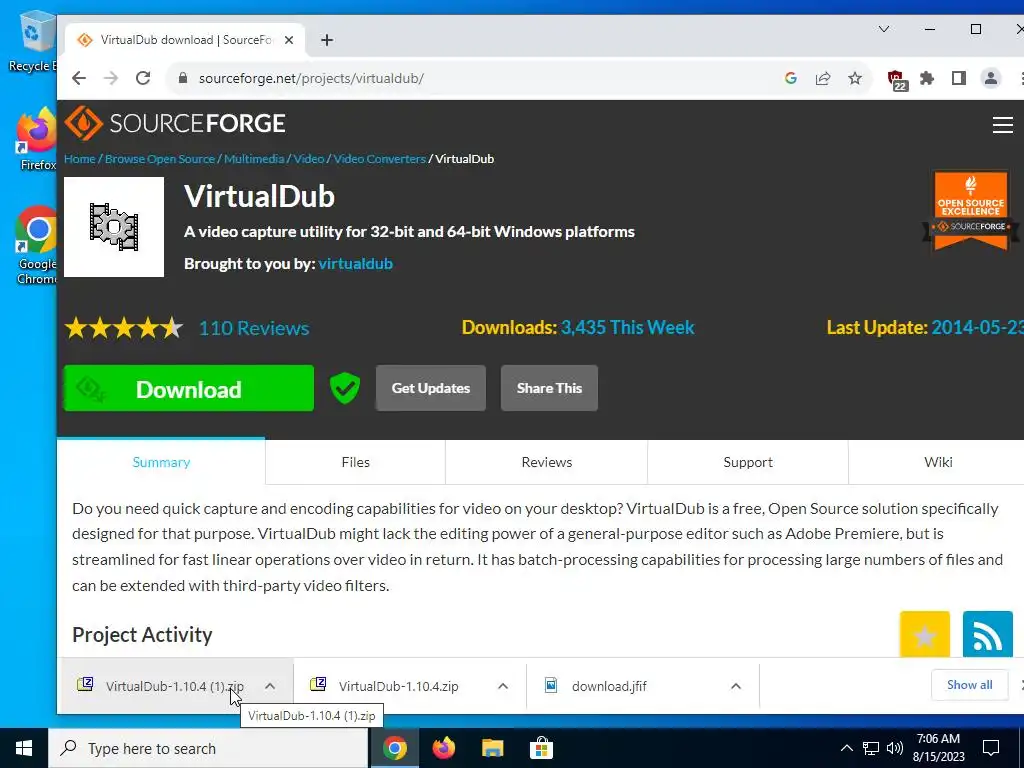Click the Open Source Excellence badge
1024x768 pixels.
pos(970,211)
